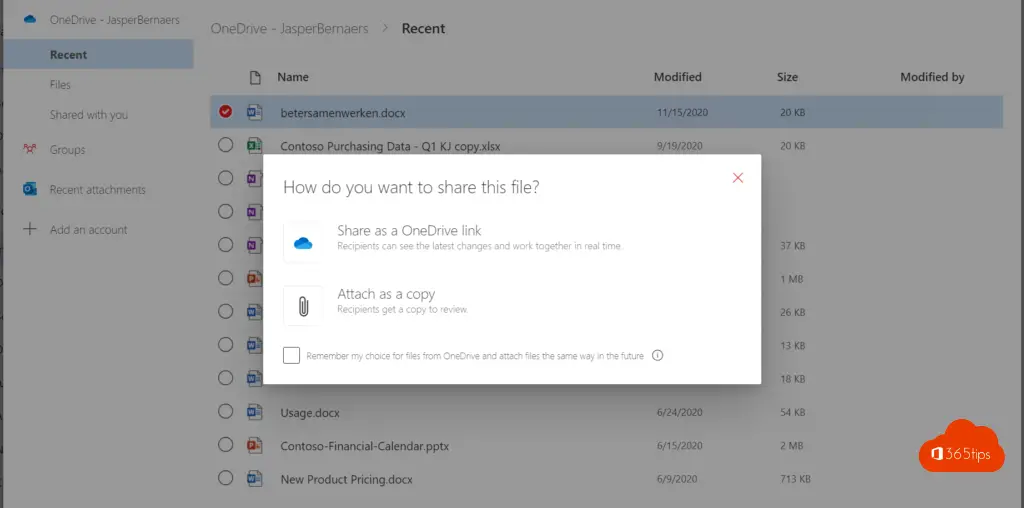Image resolution: width=1024 pixels, height=508 pixels.
Task: Select circle of the 1 MB file row
Action: (x=225, y=278)
